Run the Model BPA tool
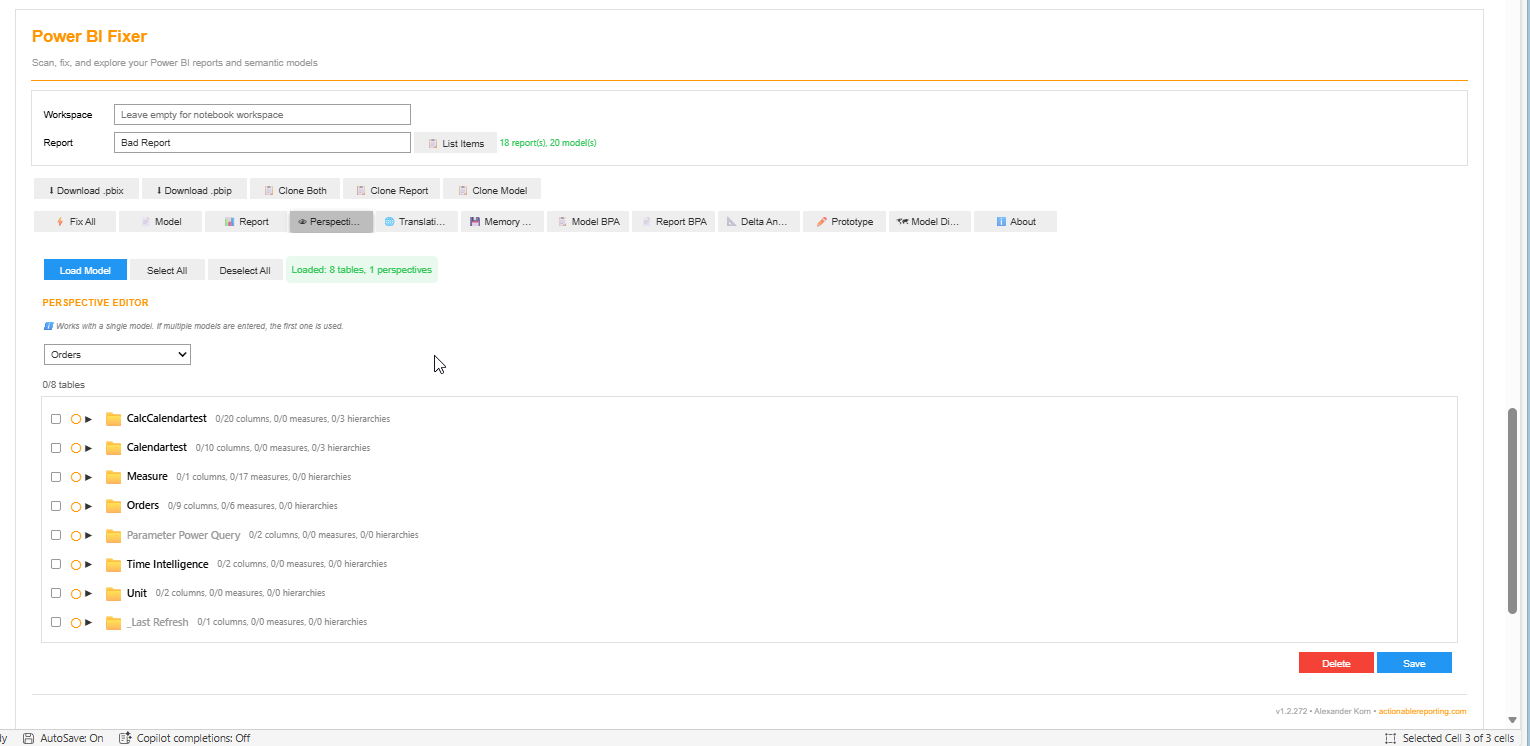The height and width of the screenshot is (746, 1530). tap(587, 221)
